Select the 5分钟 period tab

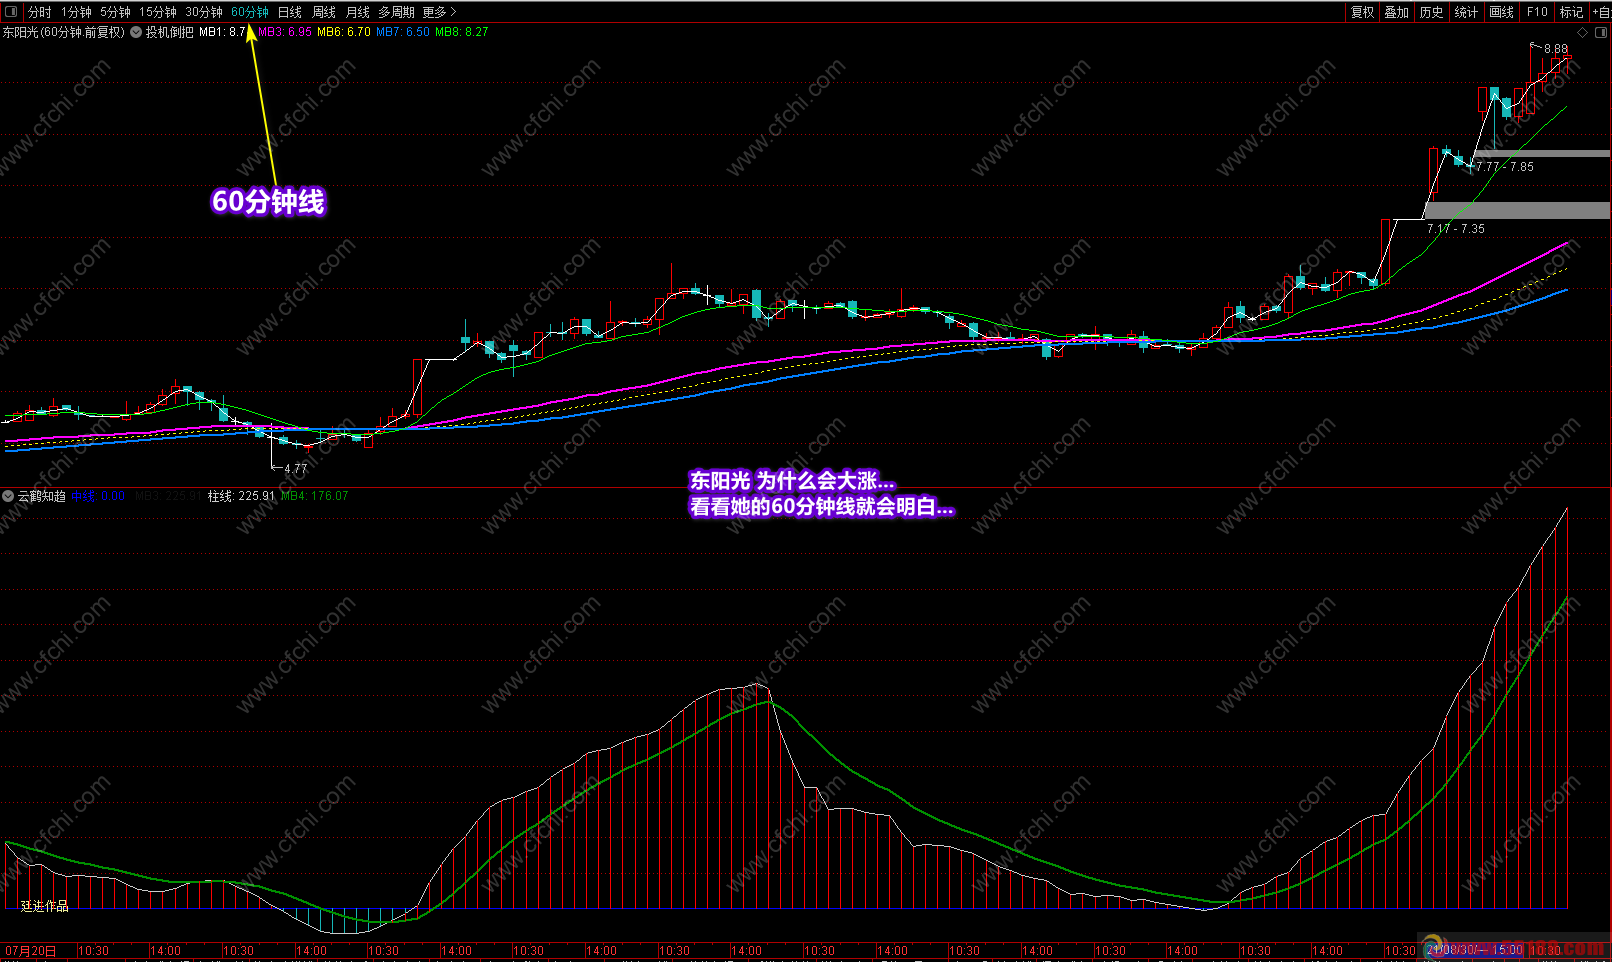(115, 12)
